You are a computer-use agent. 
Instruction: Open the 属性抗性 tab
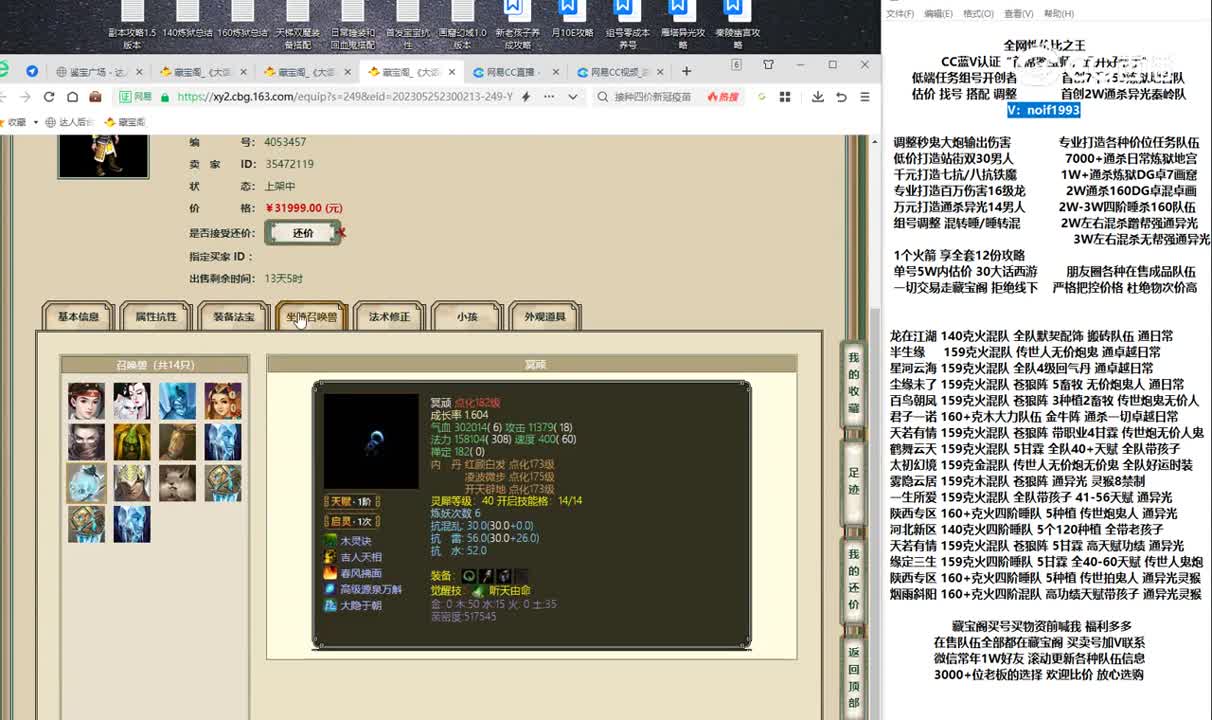[156, 317]
